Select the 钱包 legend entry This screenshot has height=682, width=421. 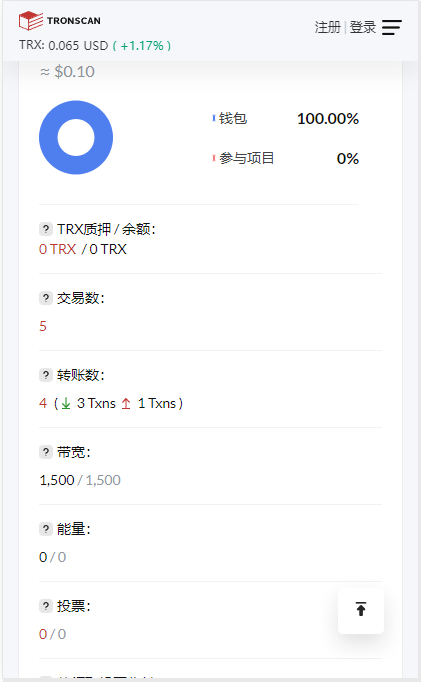[x=230, y=118]
